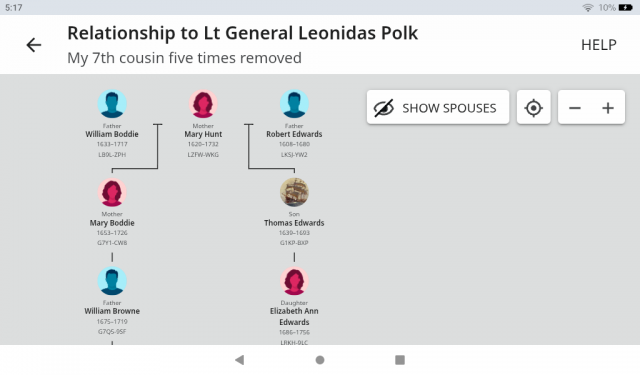
Task: Go back using the arrow icon
Action: tap(34, 45)
